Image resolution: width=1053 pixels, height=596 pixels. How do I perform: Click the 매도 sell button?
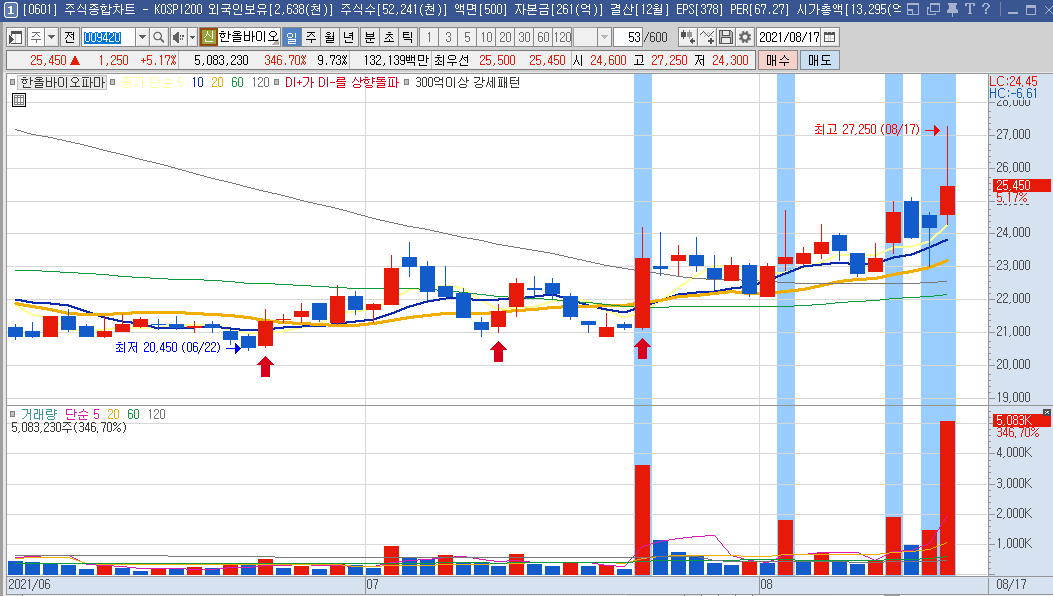(x=819, y=60)
